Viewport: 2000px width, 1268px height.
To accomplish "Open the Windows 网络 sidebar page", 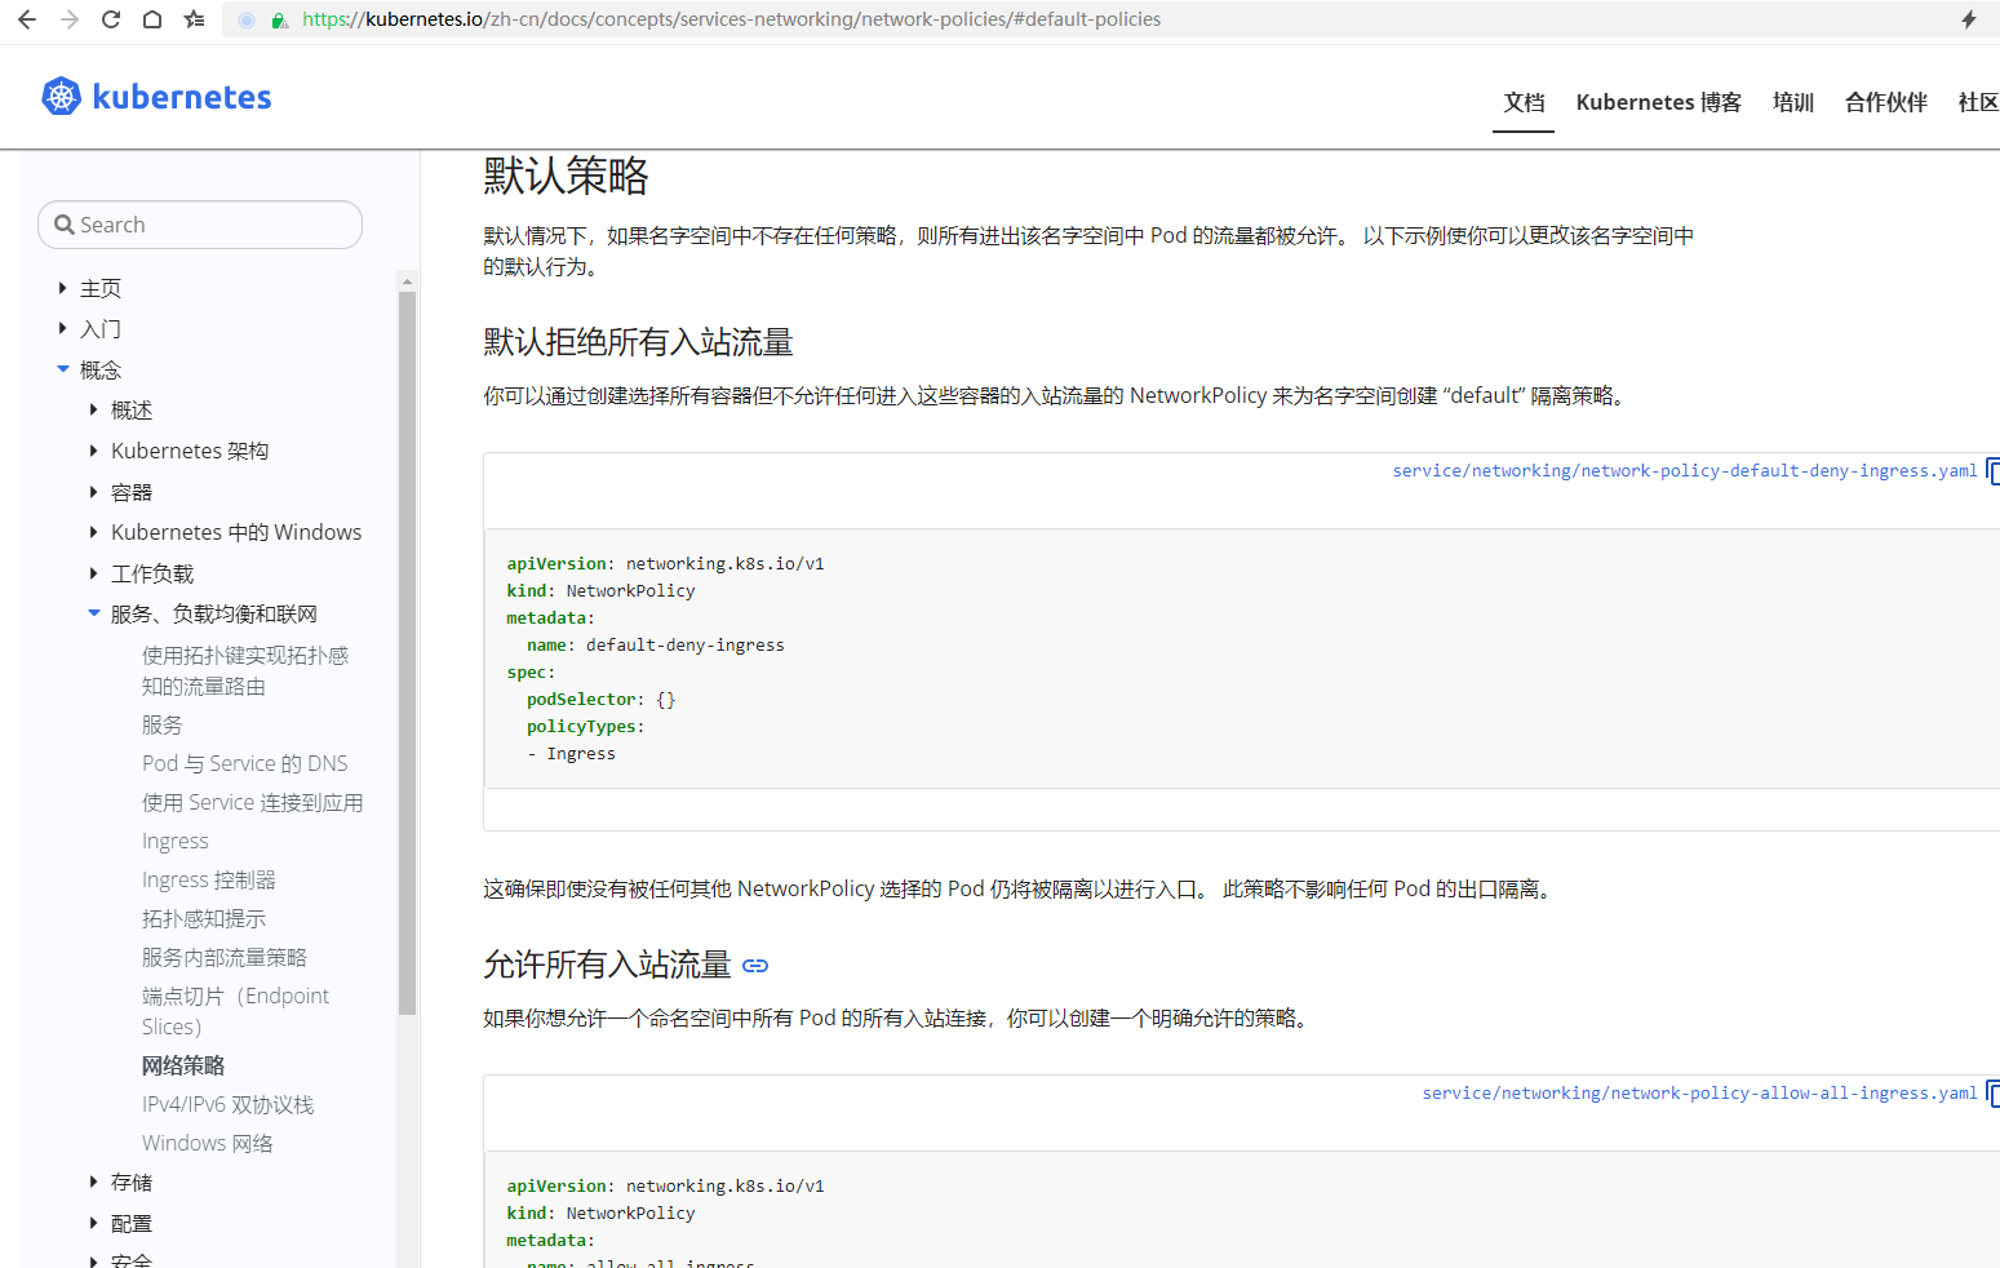I will 207,1143.
